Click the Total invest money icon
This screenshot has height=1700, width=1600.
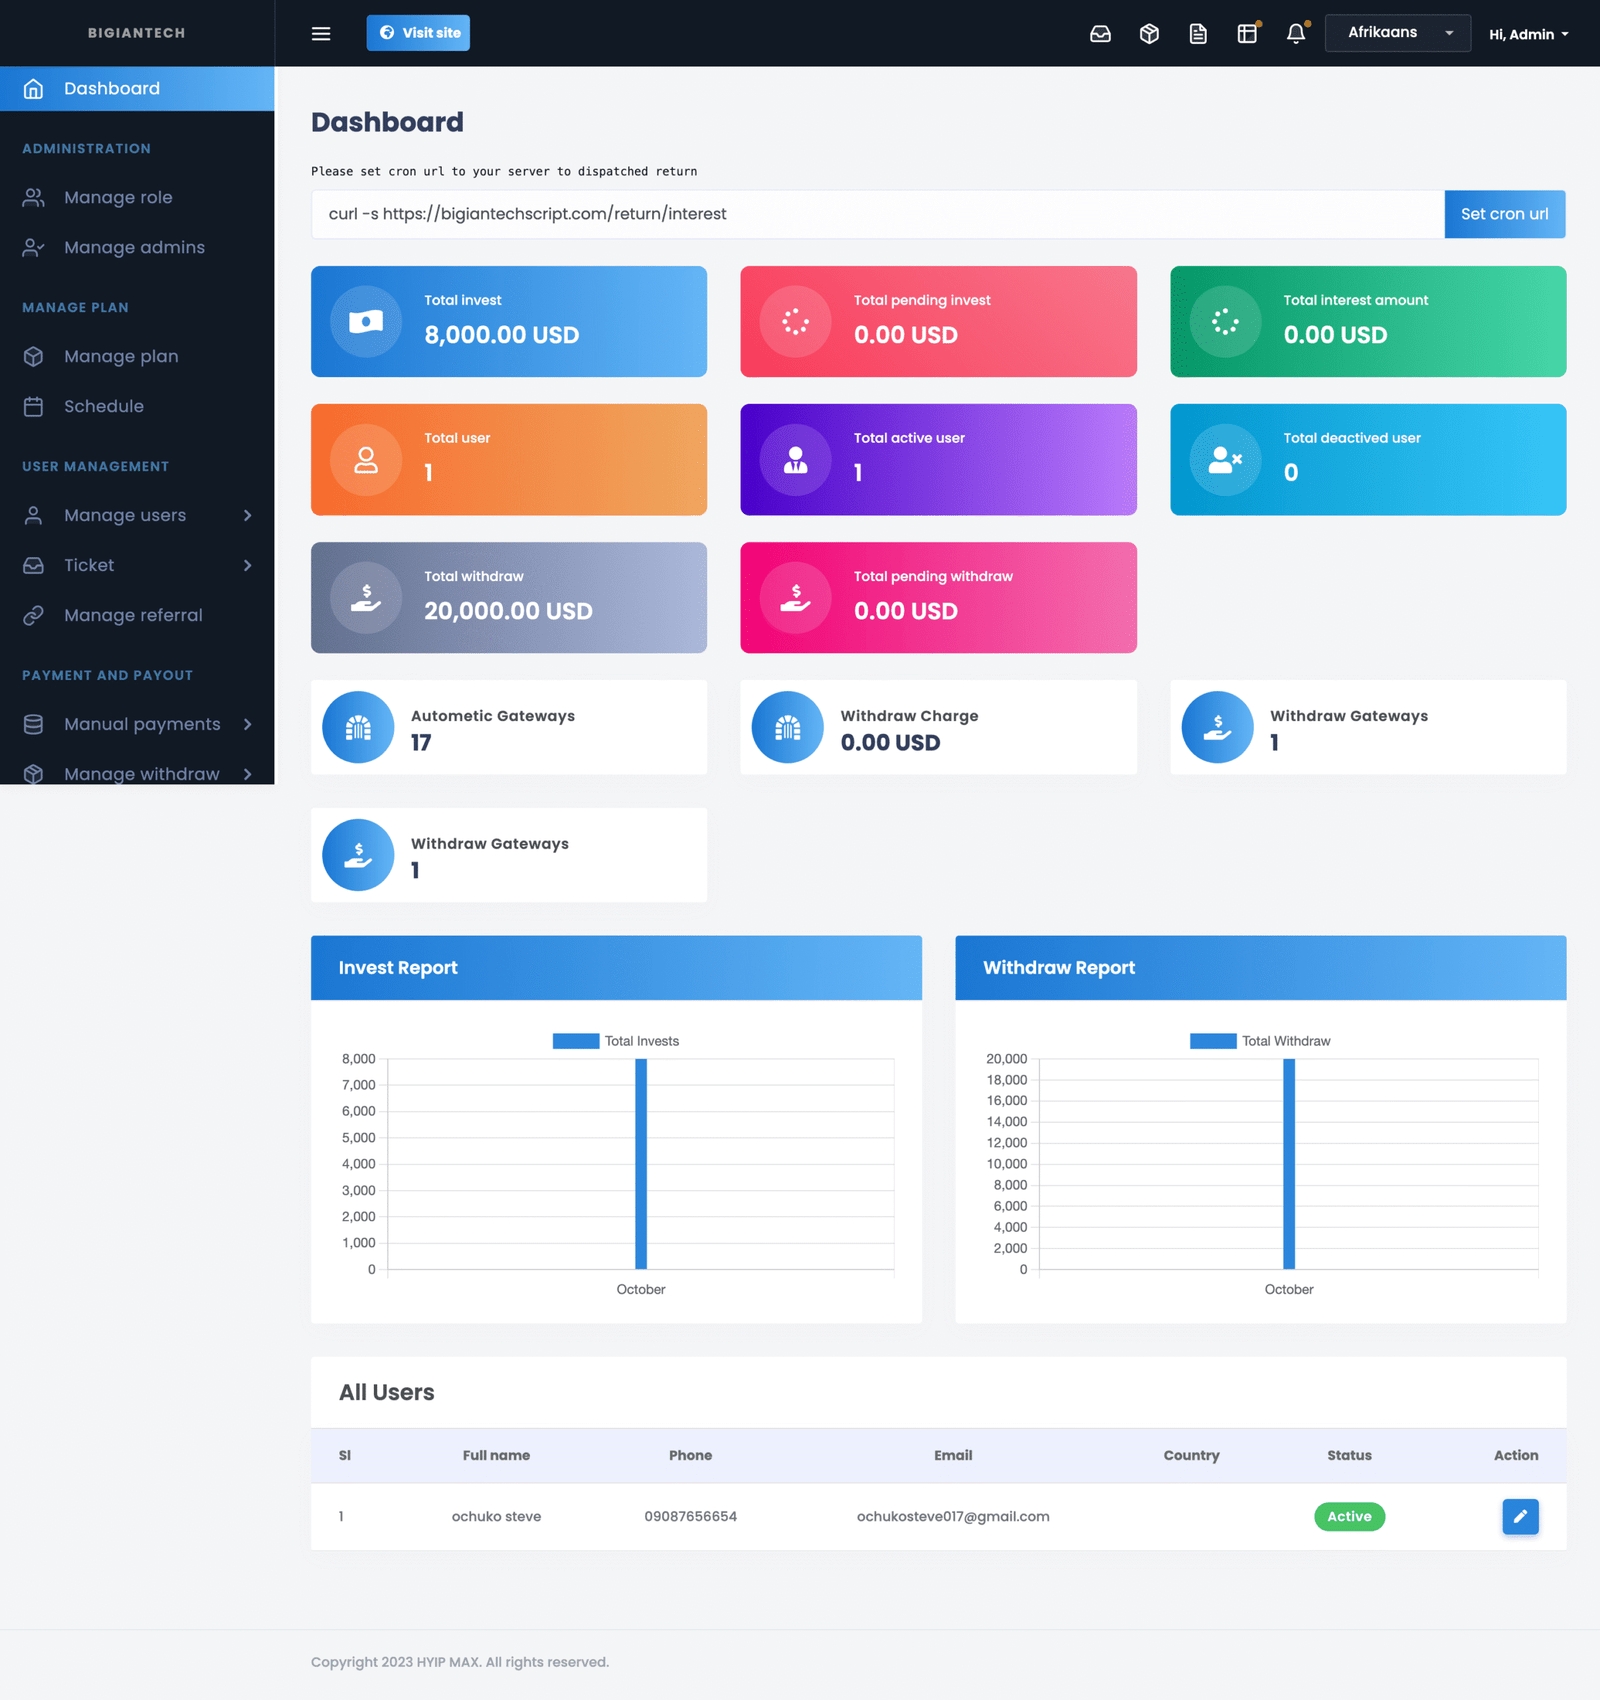tap(366, 322)
